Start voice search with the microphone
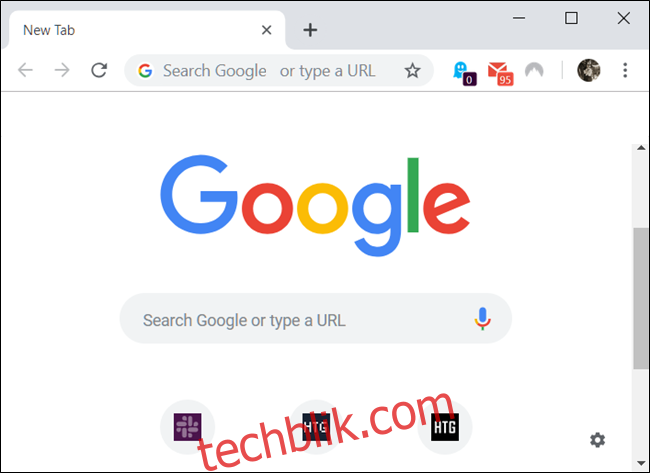Viewport: 650px width, 473px height. tap(482, 318)
